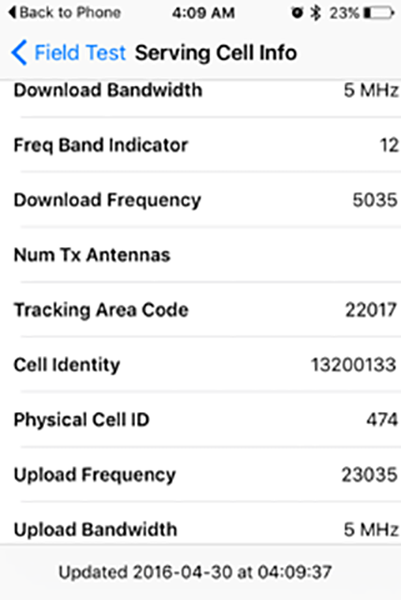The width and height of the screenshot is (401, 600).
Task: Select the Download Frequency row
Action: point(200,199)
